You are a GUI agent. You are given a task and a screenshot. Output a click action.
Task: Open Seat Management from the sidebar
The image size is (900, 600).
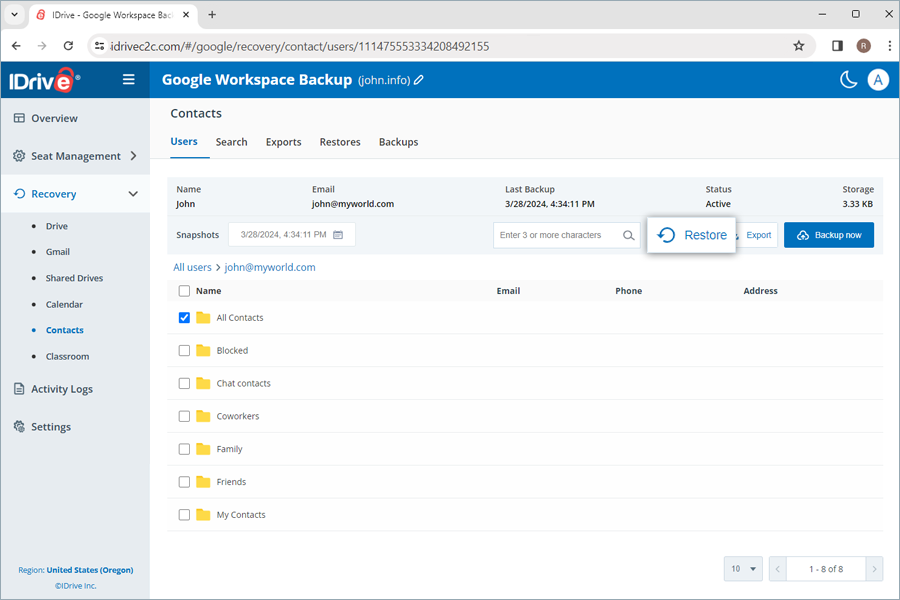coord(73,156)
